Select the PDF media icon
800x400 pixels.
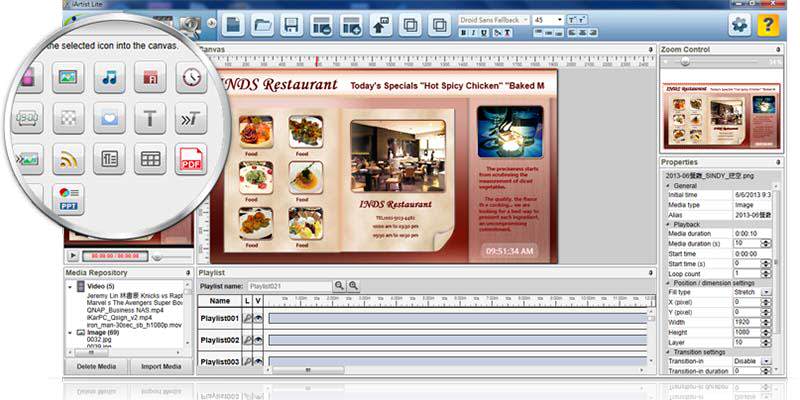191,159
